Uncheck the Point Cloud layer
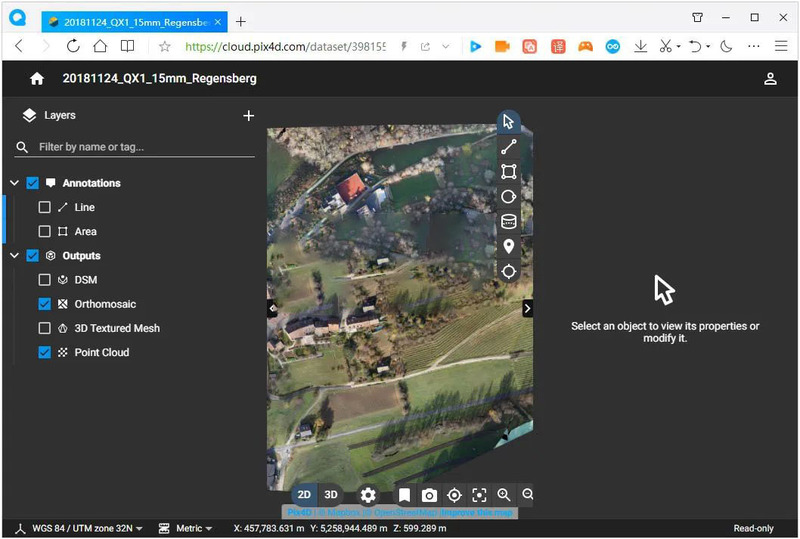The width and height of the screenshot is (800, 539). tap(44, 352)
